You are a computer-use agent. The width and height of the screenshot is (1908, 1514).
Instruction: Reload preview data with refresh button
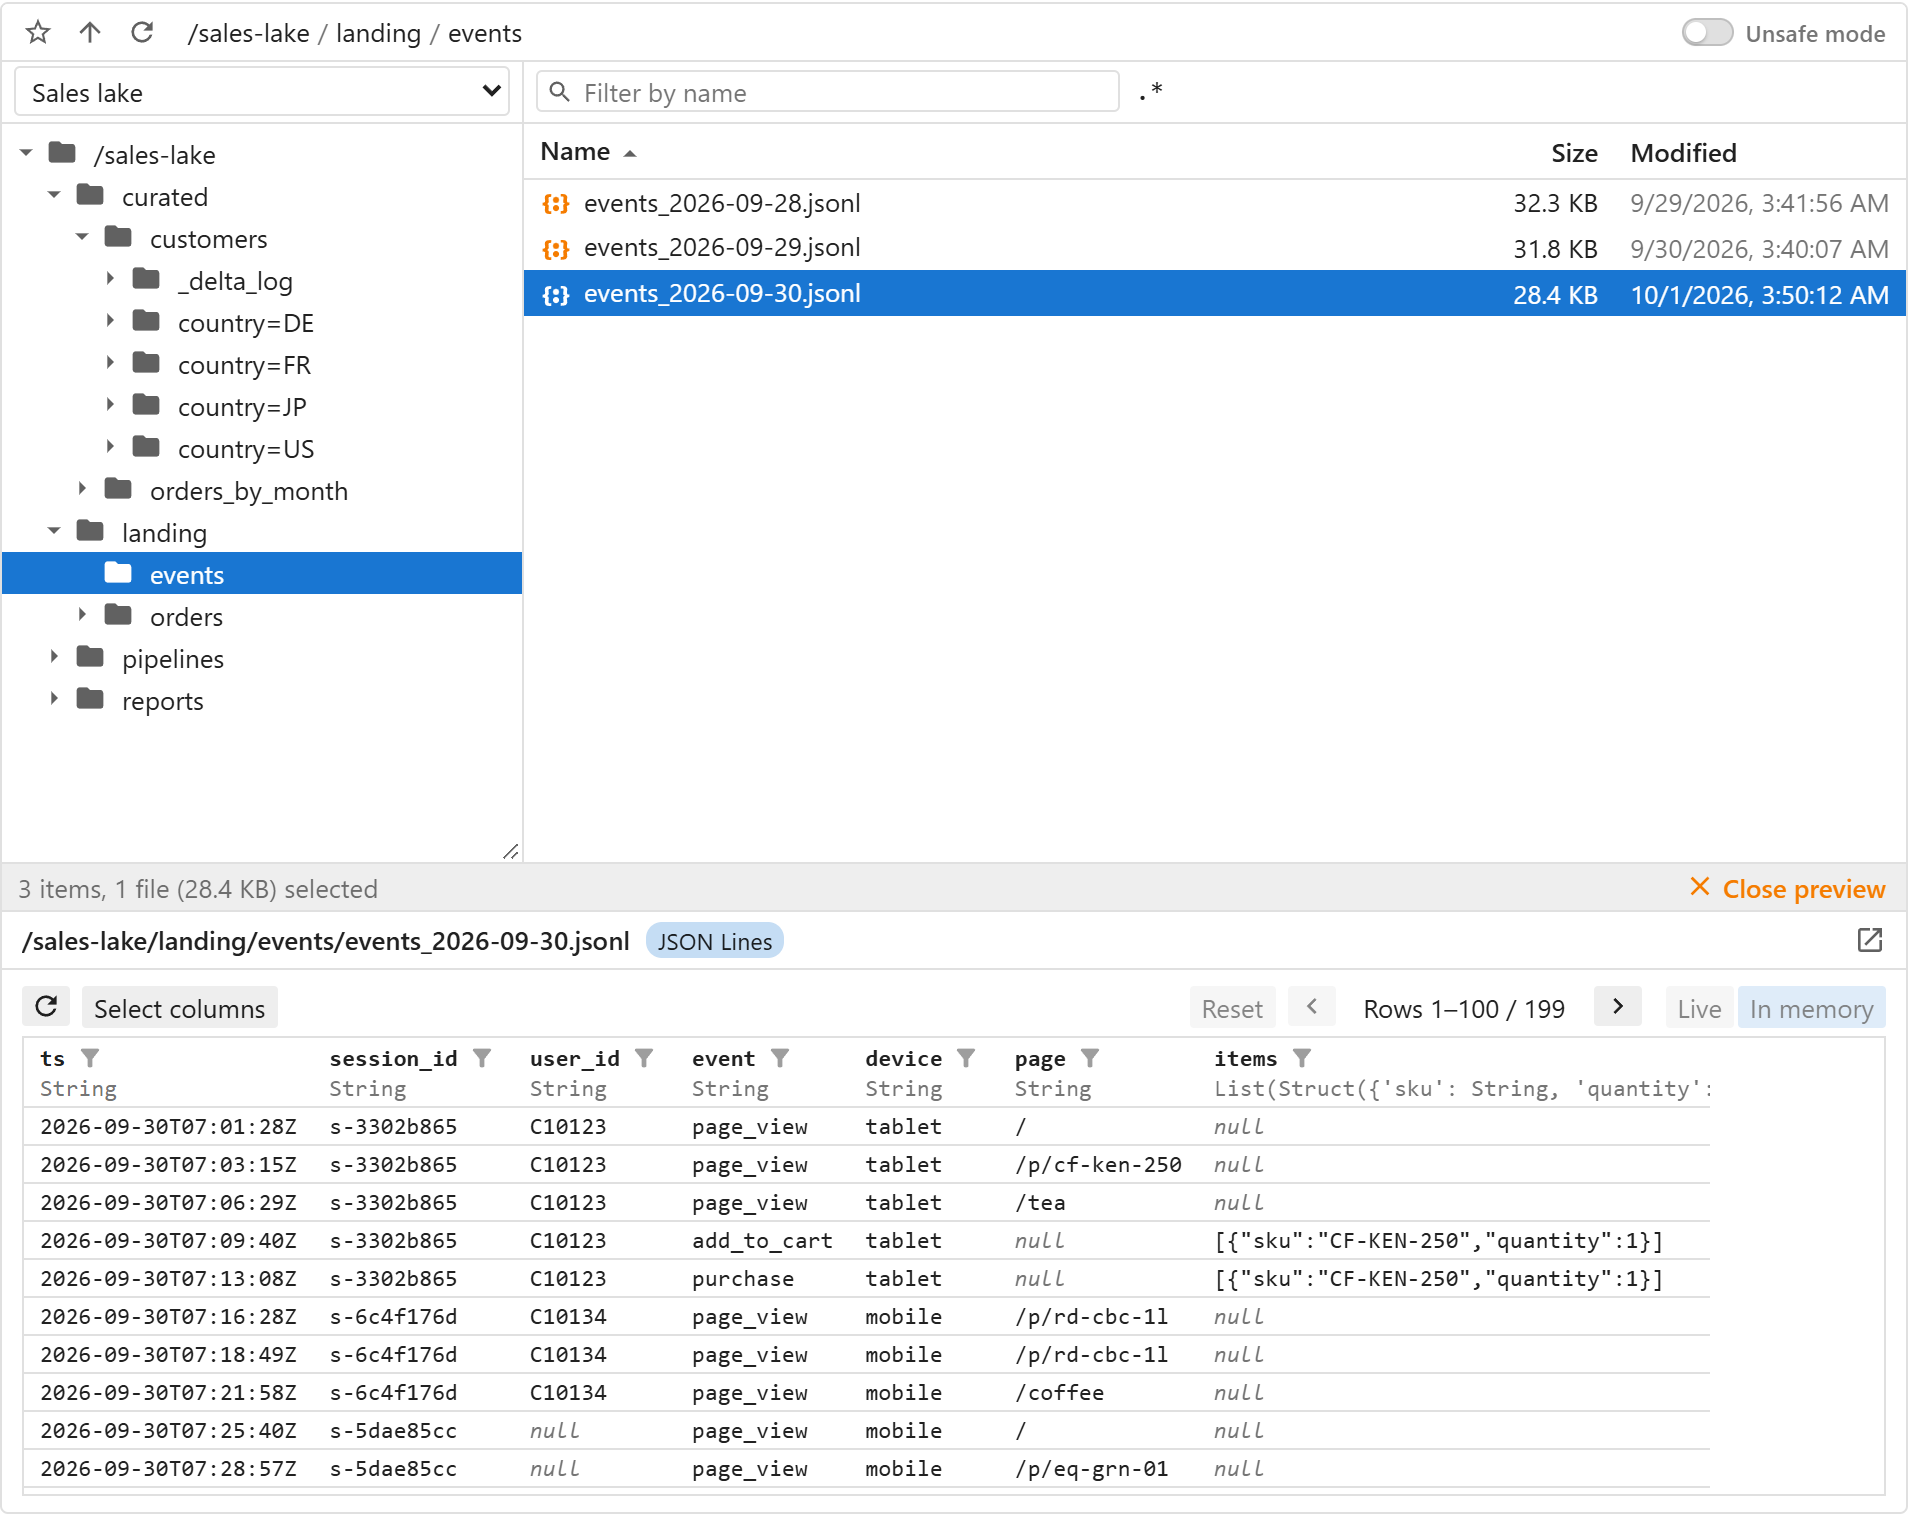pyautogui.click(x=46, y=1007)
